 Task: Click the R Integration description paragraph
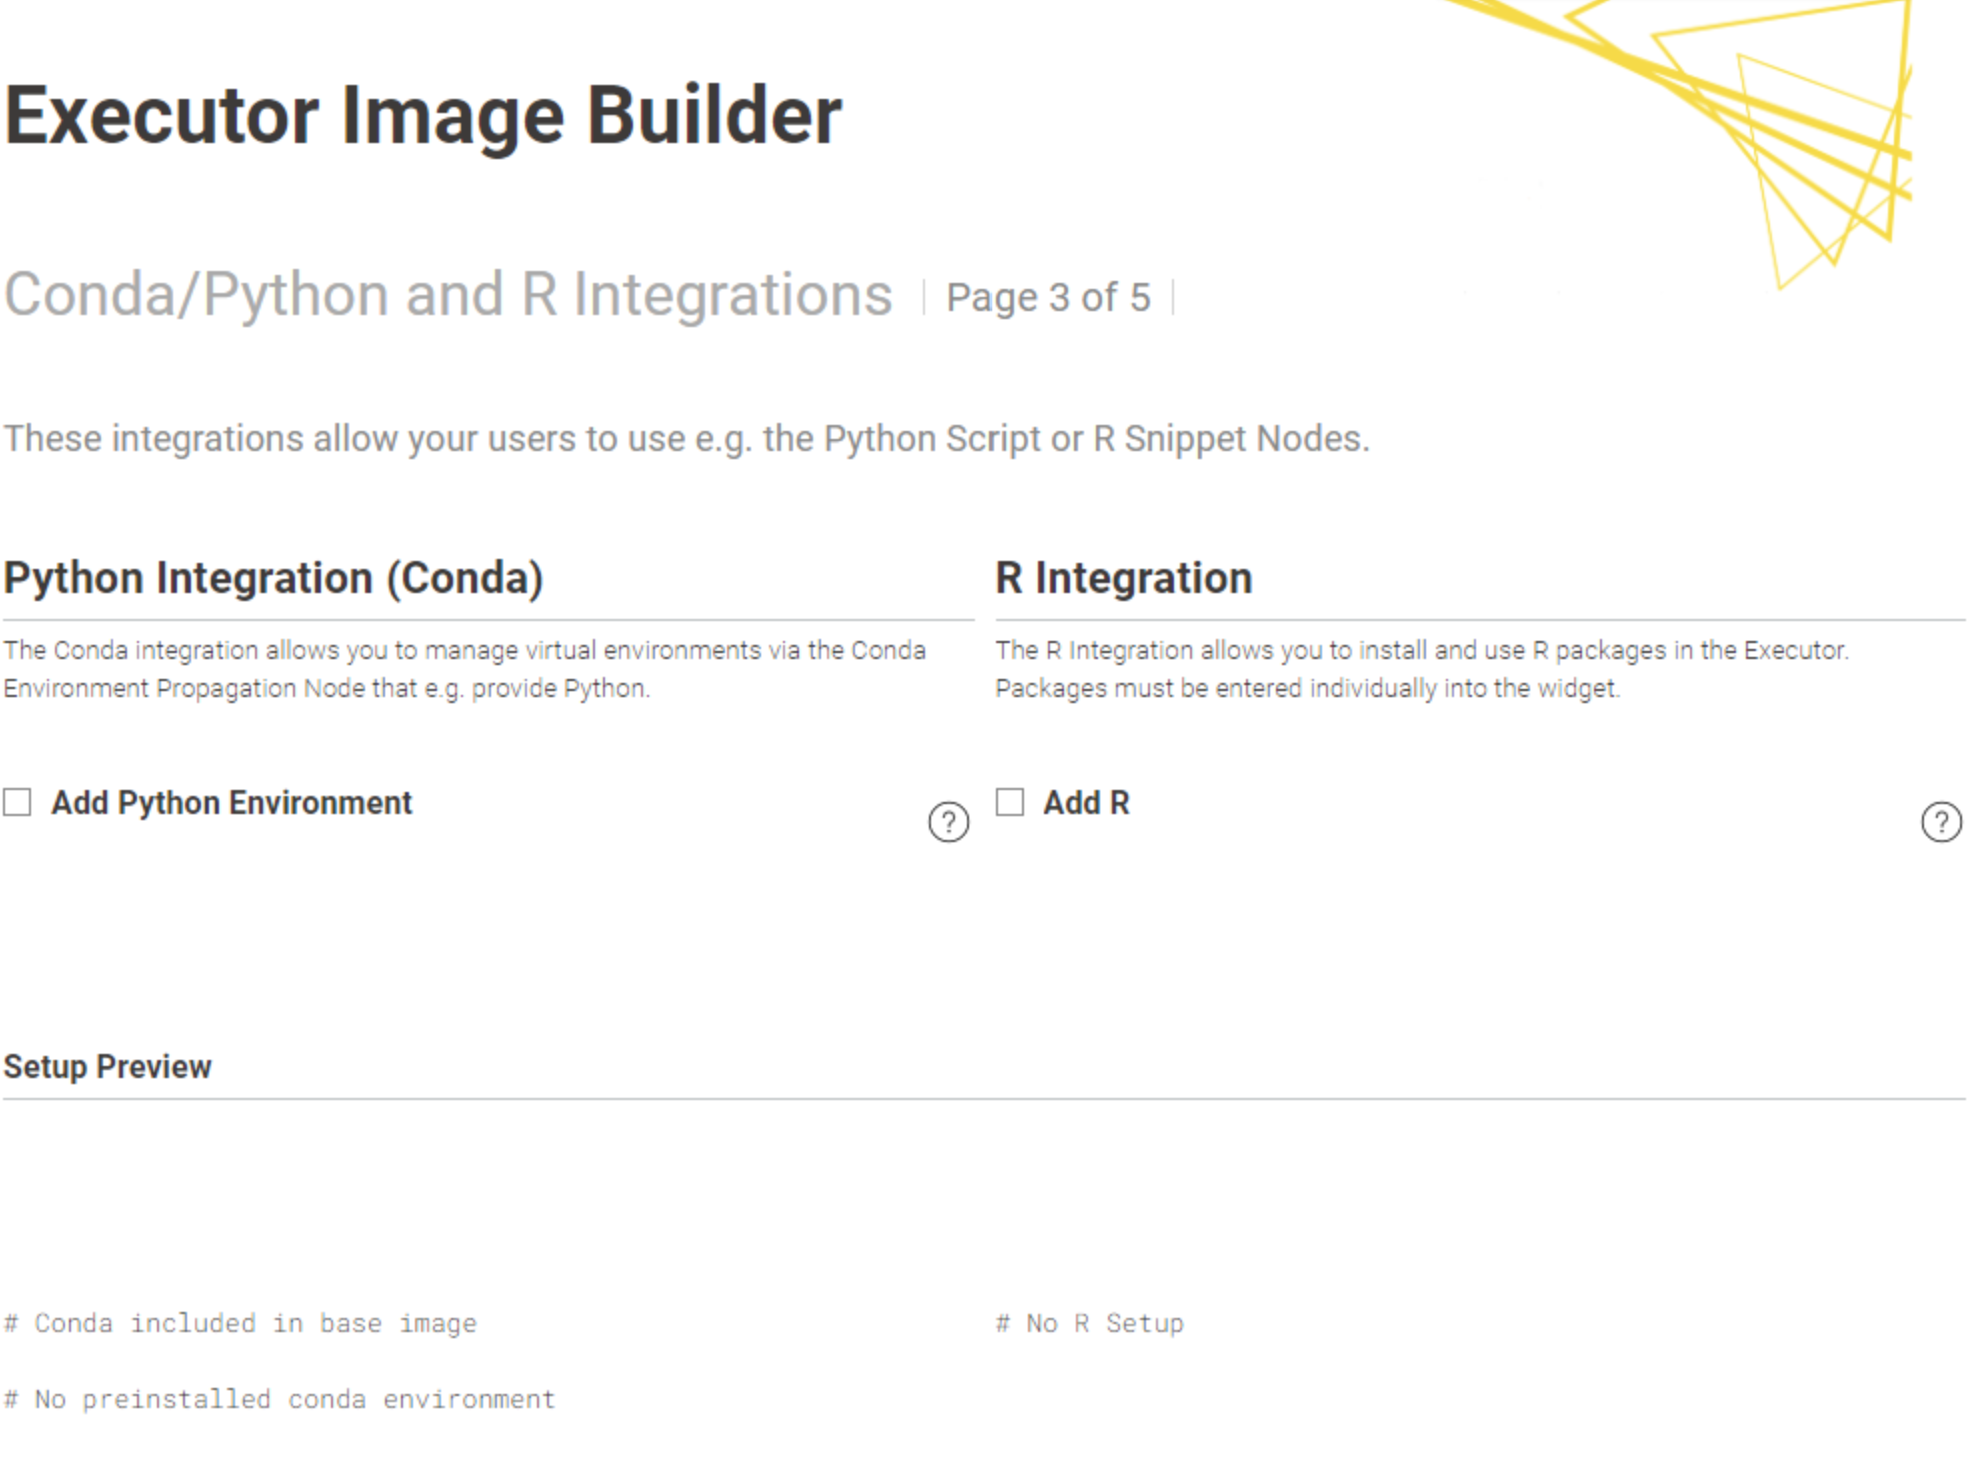click(x=1420, y=669)
